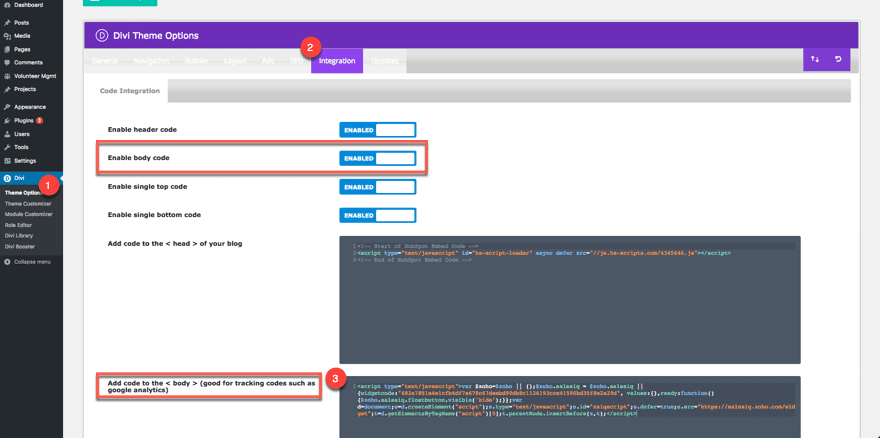Screen dimensions: 880x438
Task: Click the import/export arrows icon
Action: pos(815,60)
